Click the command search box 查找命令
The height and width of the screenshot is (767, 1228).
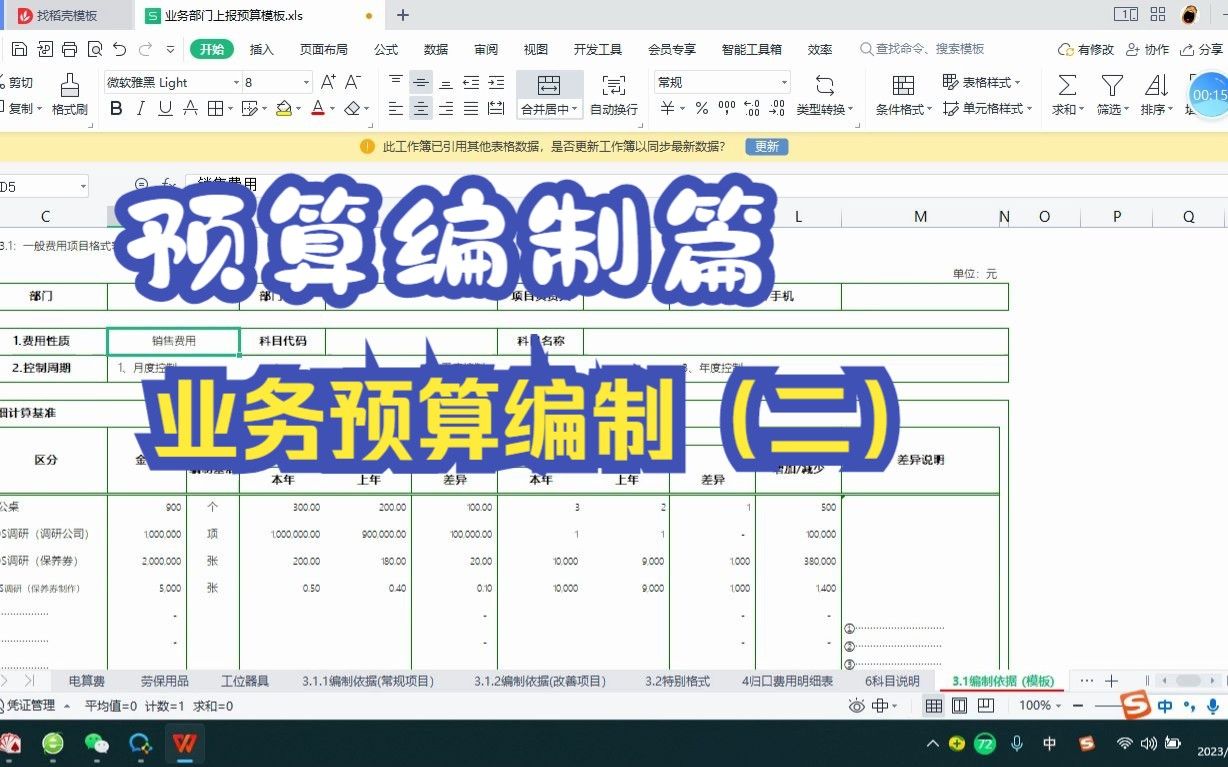click(x=922, y=49)
